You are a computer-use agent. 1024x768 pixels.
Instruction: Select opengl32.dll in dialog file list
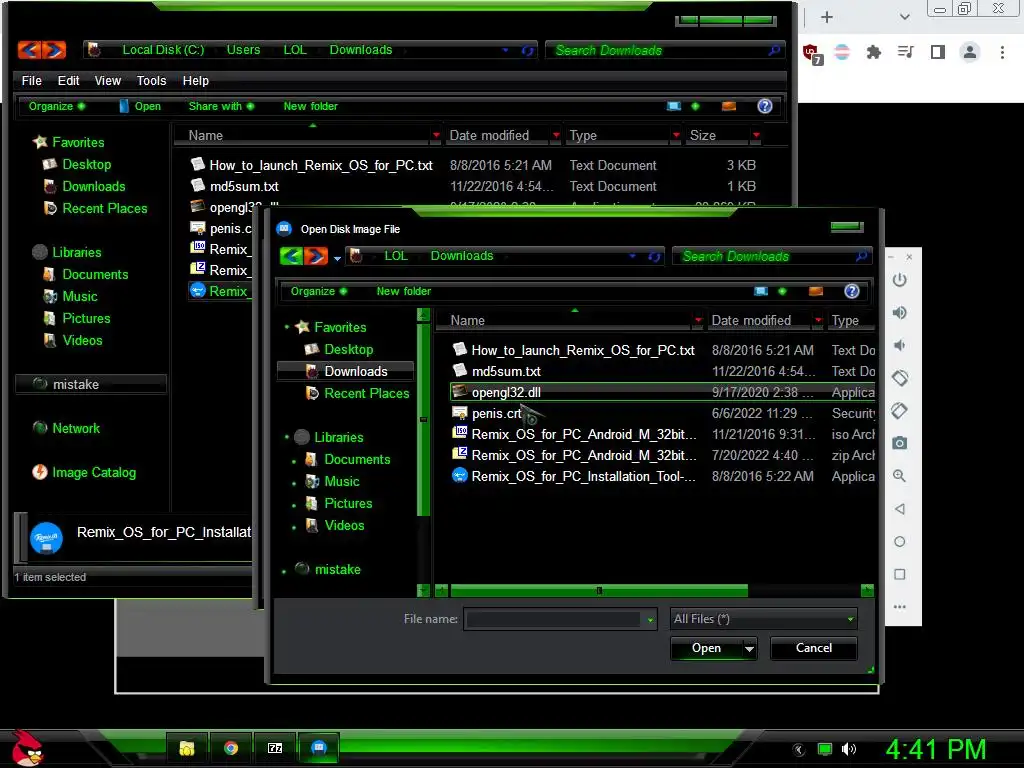pyautogui.click(x=662, y=392)
